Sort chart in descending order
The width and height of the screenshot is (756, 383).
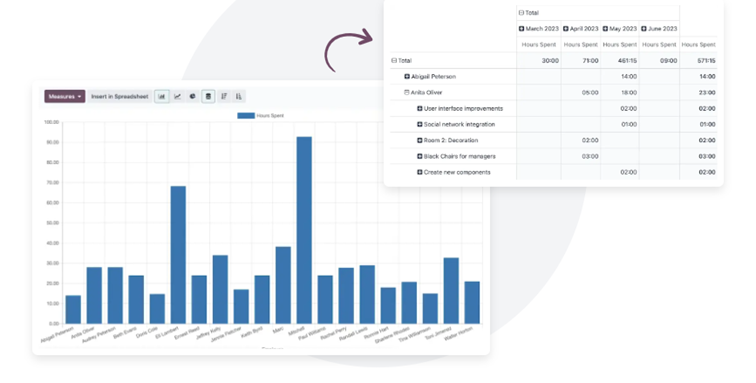point(224,96)
